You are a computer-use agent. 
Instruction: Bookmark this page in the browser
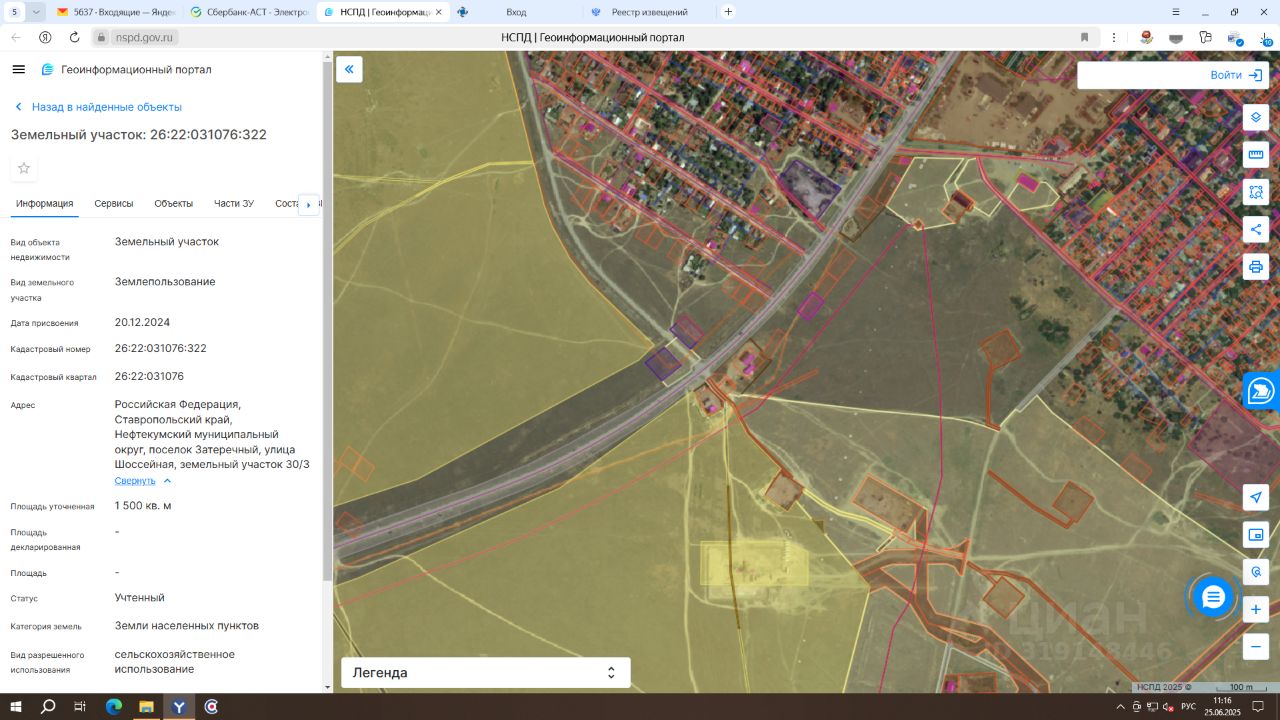(1084, 37)
